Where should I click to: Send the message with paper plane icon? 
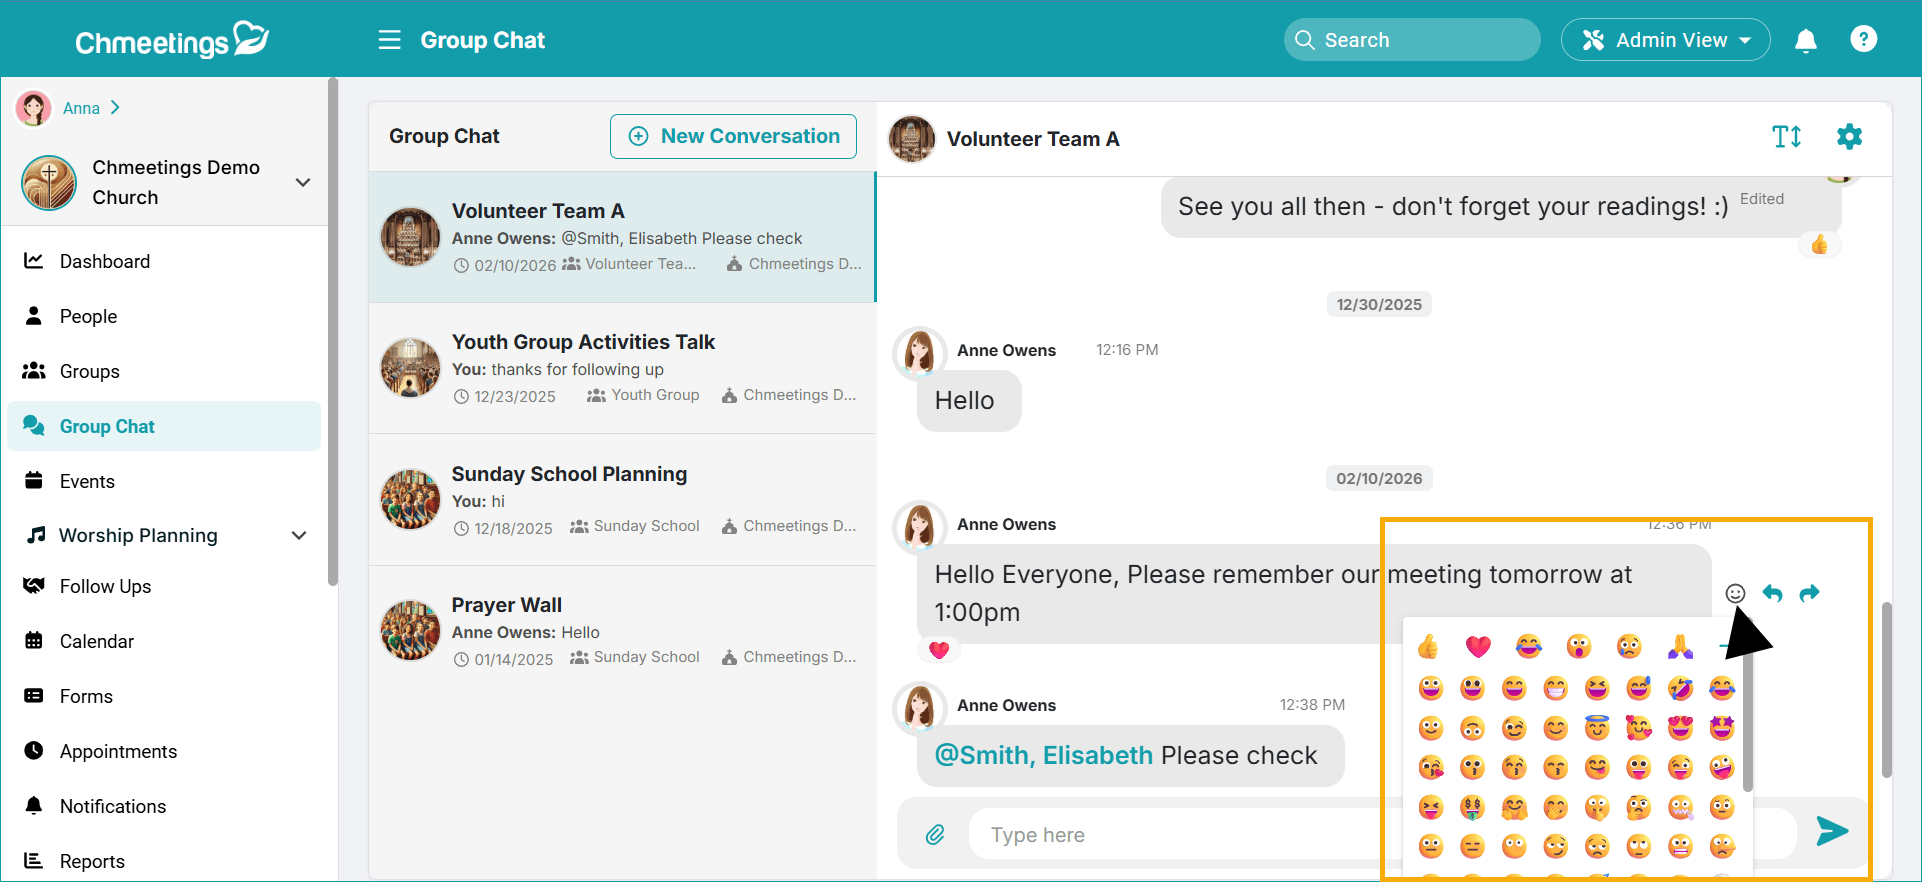click(1831, 831)
